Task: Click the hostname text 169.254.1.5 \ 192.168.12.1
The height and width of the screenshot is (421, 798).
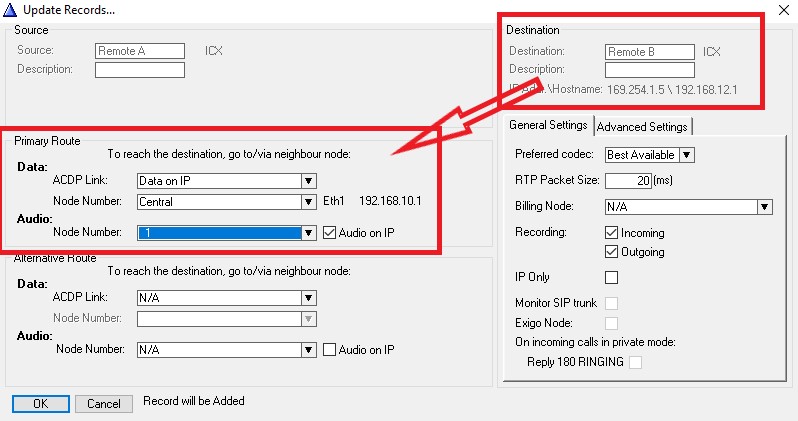Action: click(x=672, y=90)
